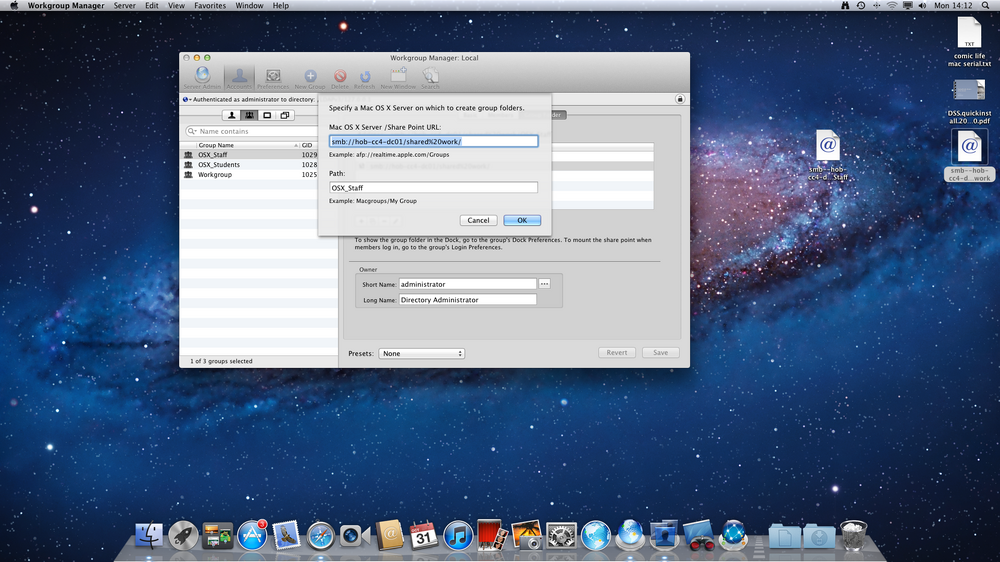Click the Search toolbar icon
Viewport: 1000px width, 562px height.
[x=430, y=78]
